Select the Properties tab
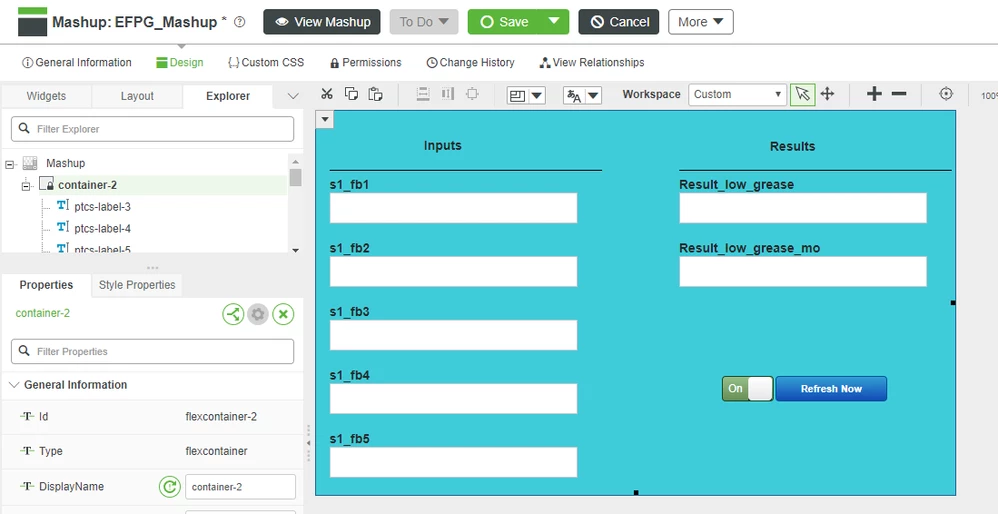 [46, 285]
